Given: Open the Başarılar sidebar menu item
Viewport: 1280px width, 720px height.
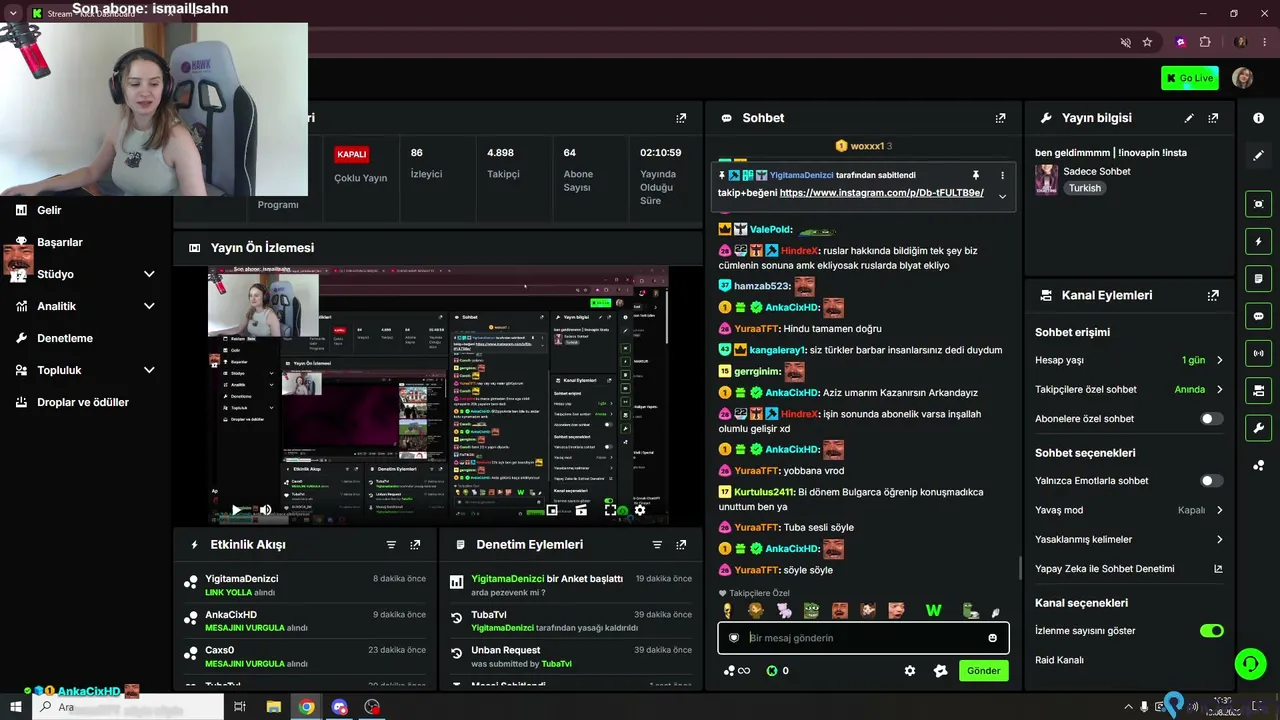Looking at the screenshot, I should [x=60, y=242].
